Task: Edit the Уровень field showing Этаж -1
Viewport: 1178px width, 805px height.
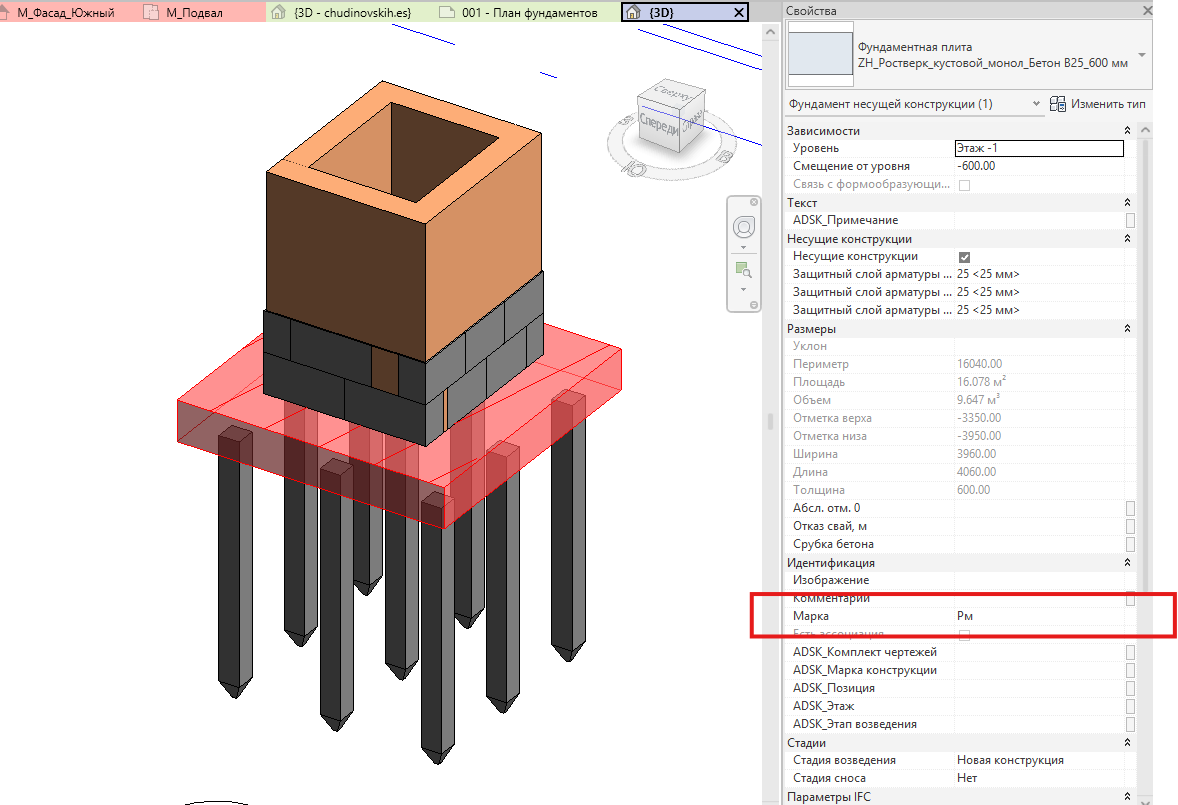Action: click(x=1039, y=149)
